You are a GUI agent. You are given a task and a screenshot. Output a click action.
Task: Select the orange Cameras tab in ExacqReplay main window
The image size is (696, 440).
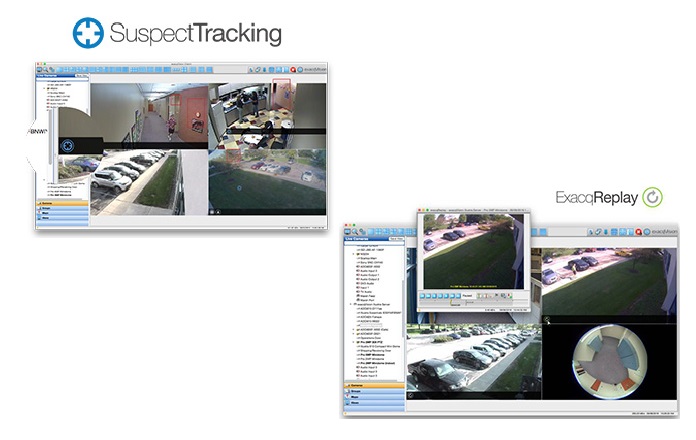pyautogui.click(x=375, y=386)
